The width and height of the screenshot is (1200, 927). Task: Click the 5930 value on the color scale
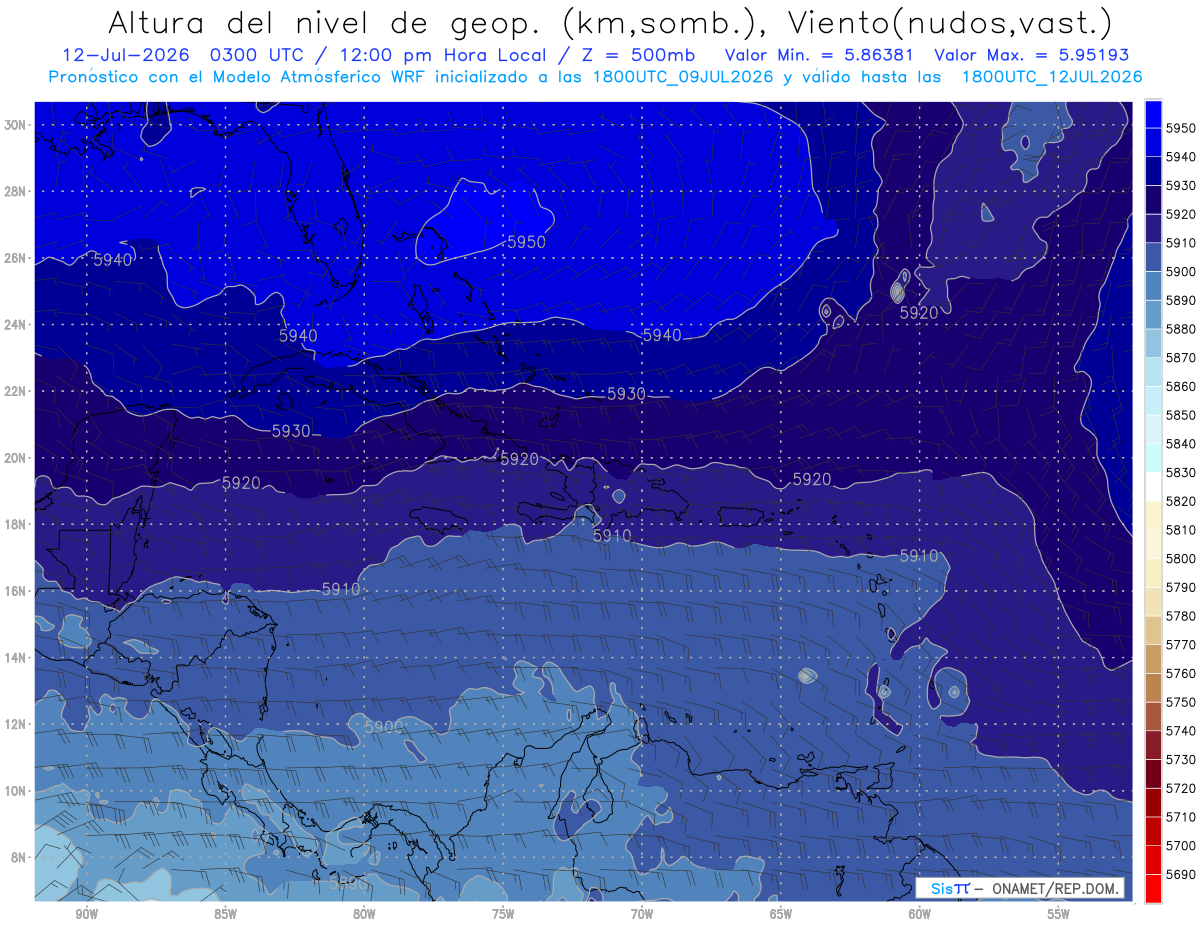tap(1180, 185)
